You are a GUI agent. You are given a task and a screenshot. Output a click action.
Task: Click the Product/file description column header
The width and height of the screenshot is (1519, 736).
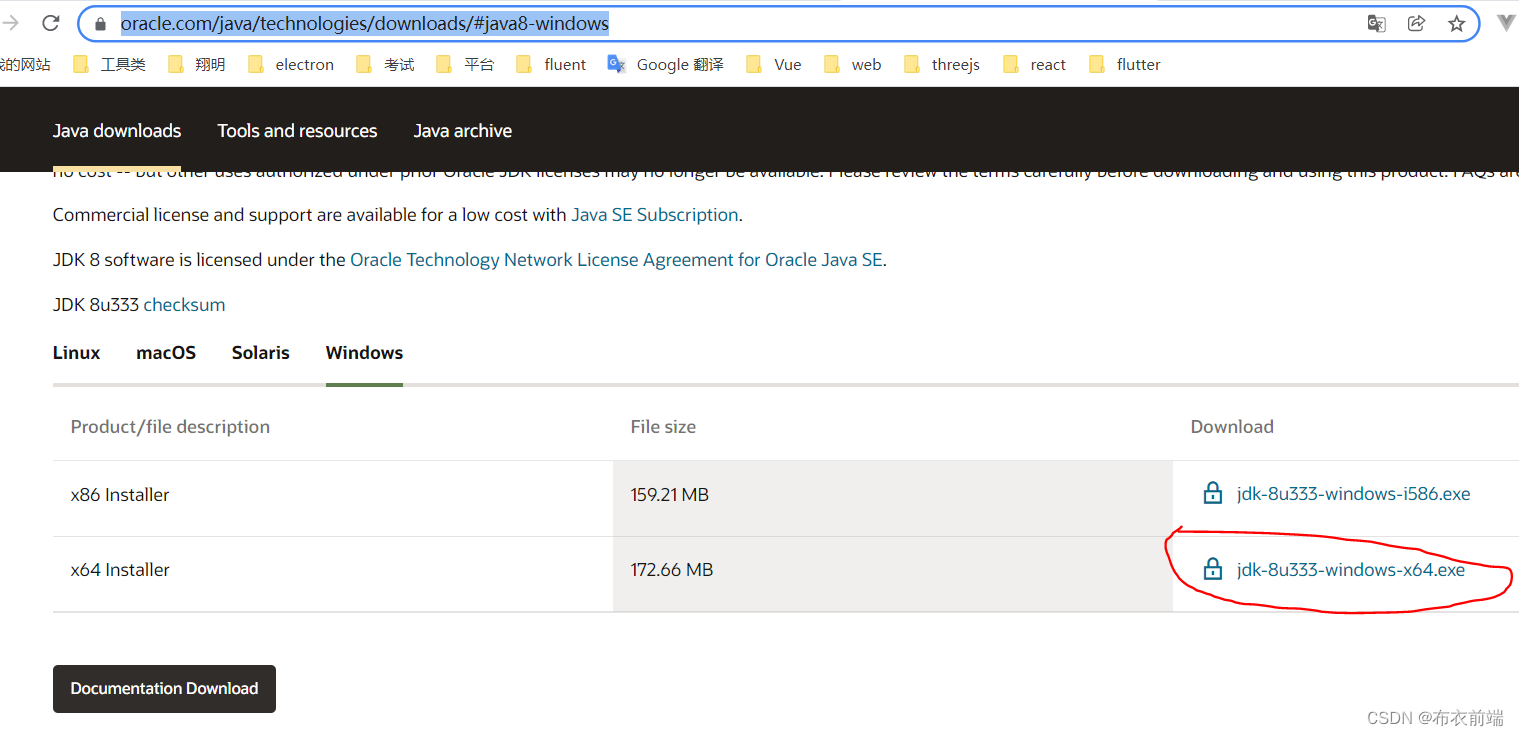(170, 427)
